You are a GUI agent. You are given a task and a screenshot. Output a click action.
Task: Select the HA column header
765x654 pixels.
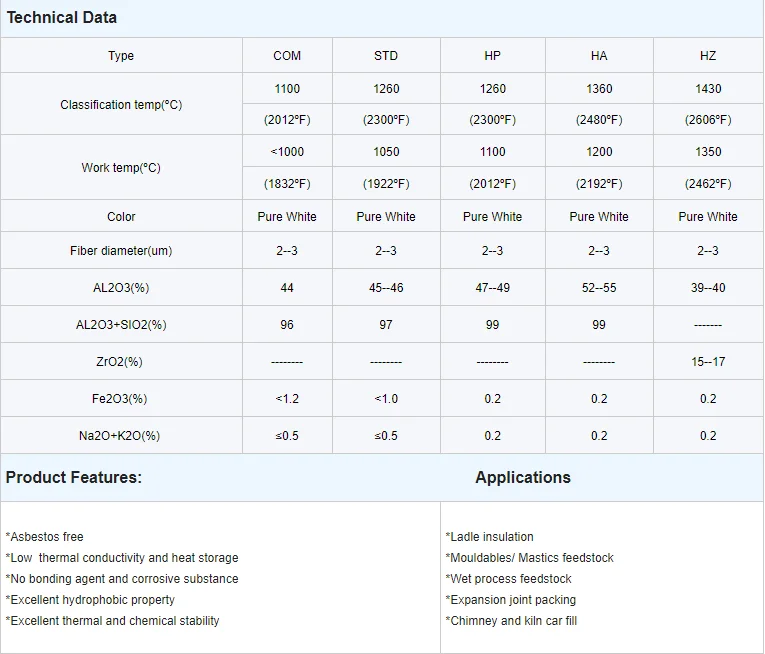(x=599, y=56)
